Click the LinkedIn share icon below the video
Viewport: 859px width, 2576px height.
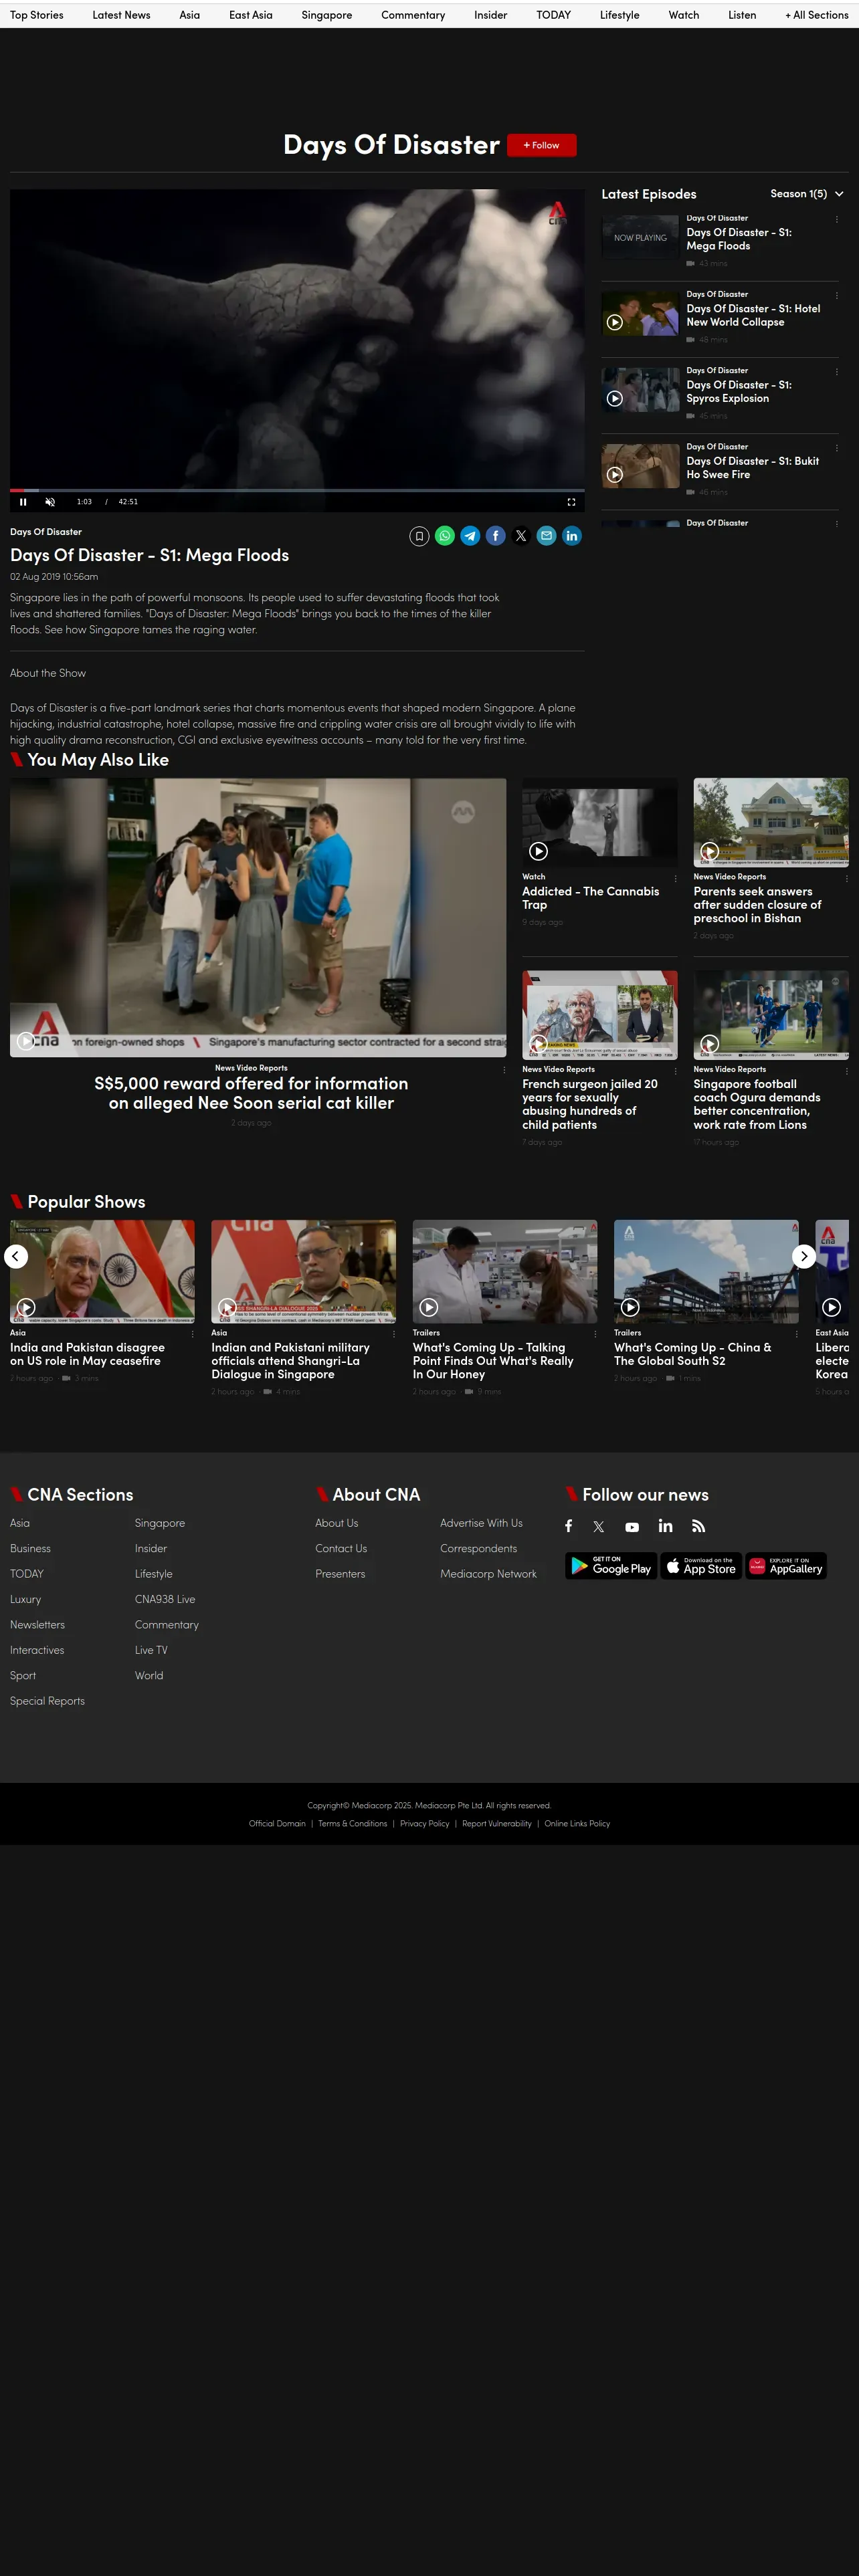pyautogui.click(x=572, y=536)
